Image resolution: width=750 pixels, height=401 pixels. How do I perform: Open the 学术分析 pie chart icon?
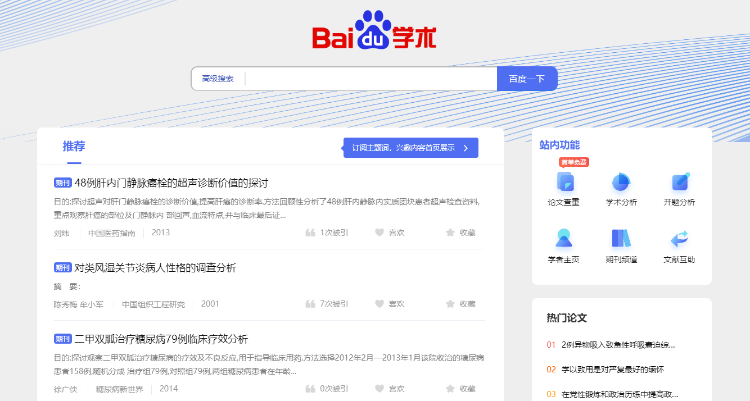click(x=621, y=182)
